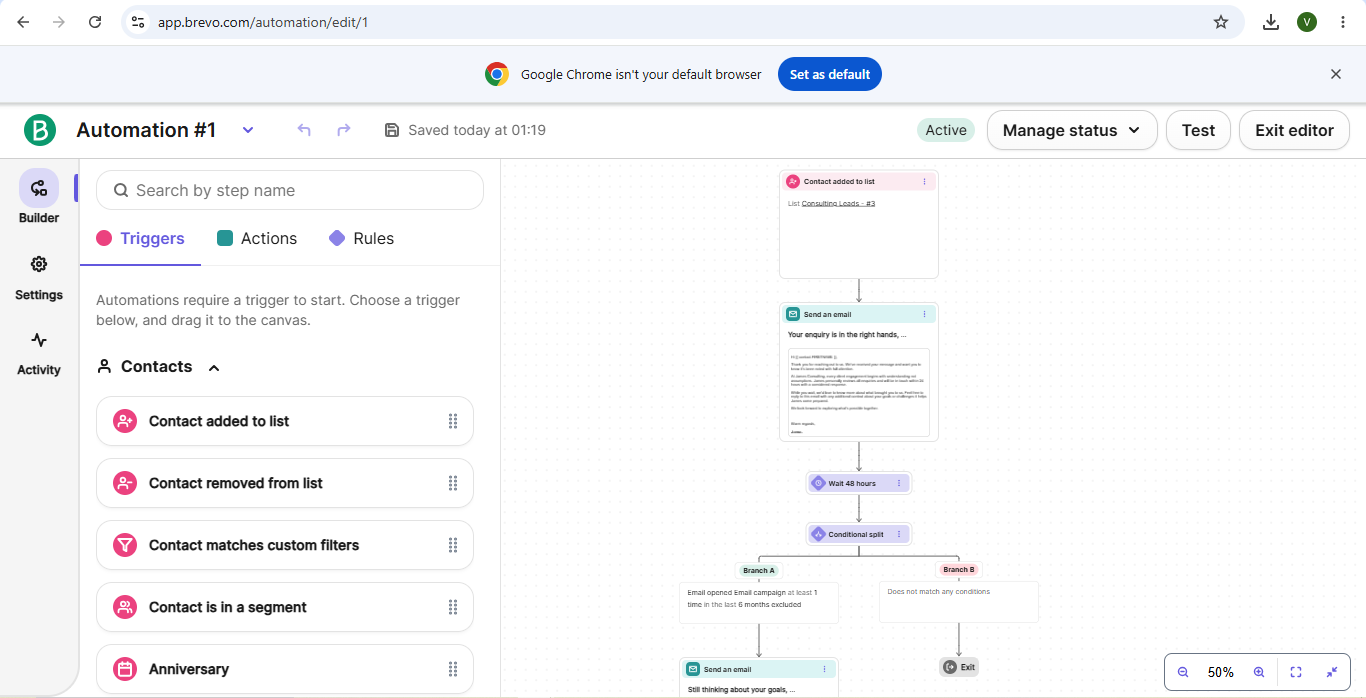
Task: Click the Contact added to list icon
Action: [125, 421]
